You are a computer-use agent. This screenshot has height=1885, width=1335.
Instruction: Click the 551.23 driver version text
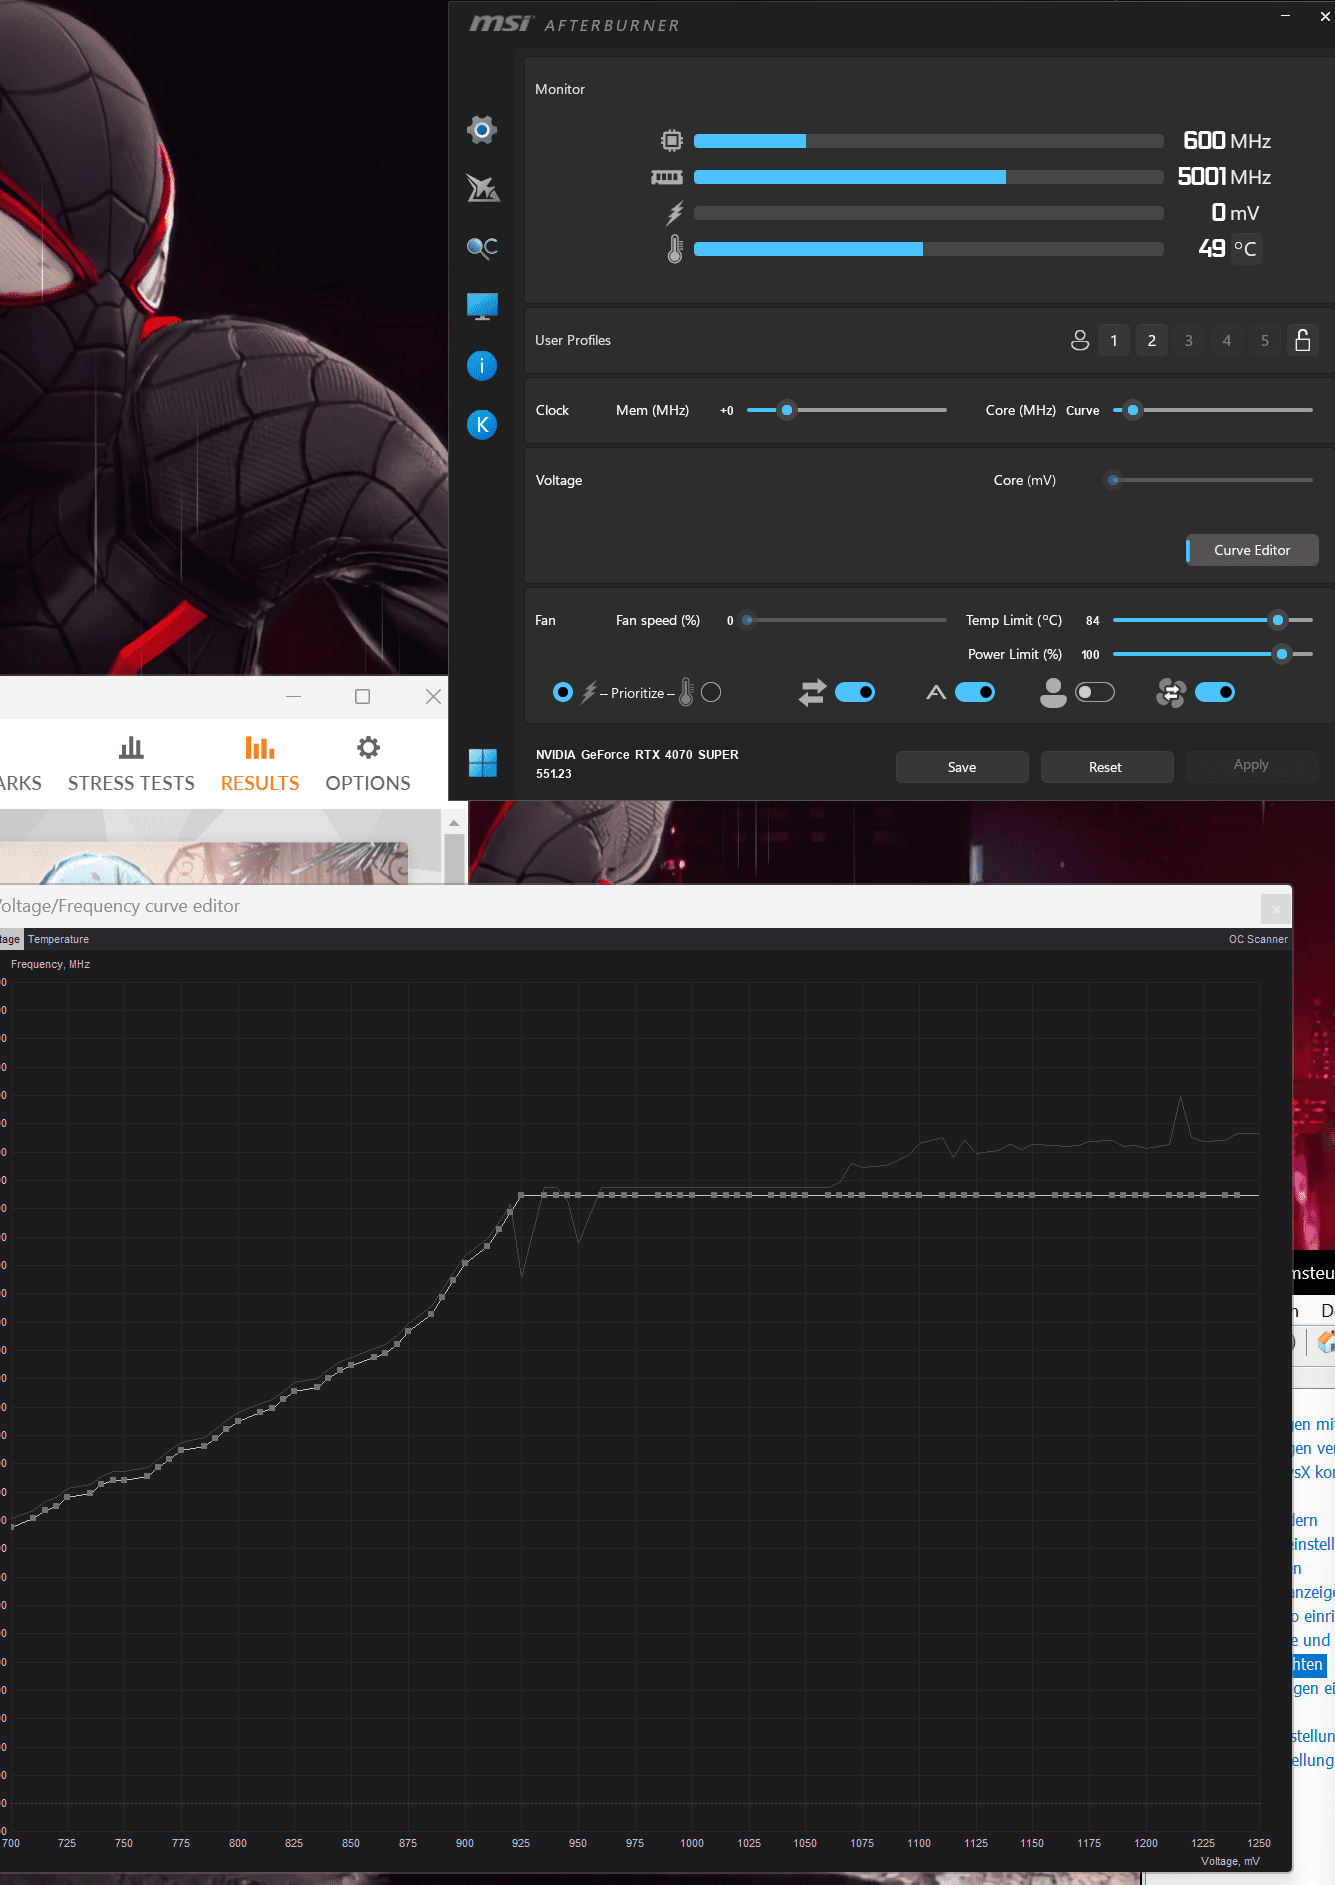pos(553,774)
